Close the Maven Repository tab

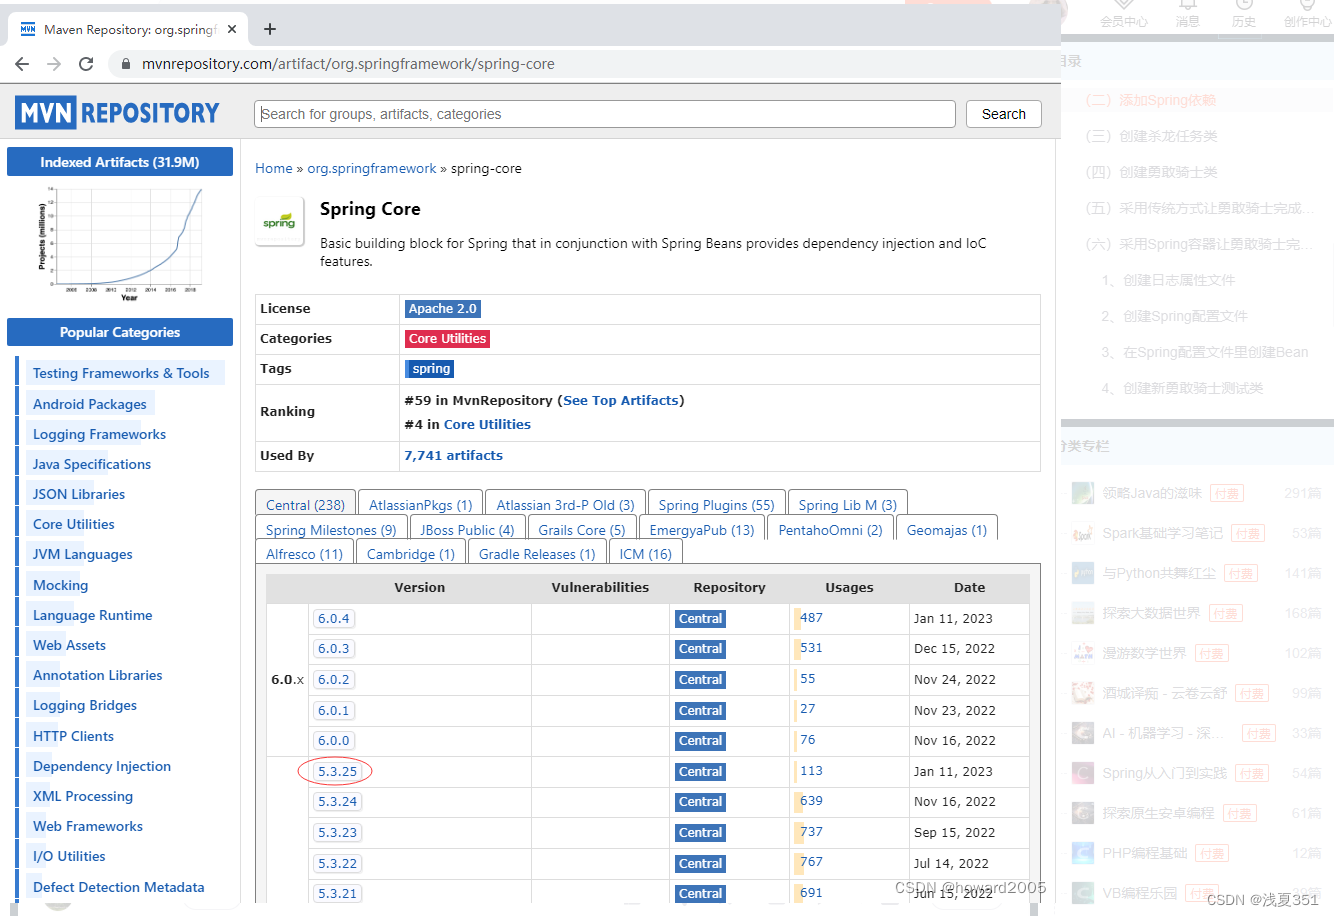(232, 29)
